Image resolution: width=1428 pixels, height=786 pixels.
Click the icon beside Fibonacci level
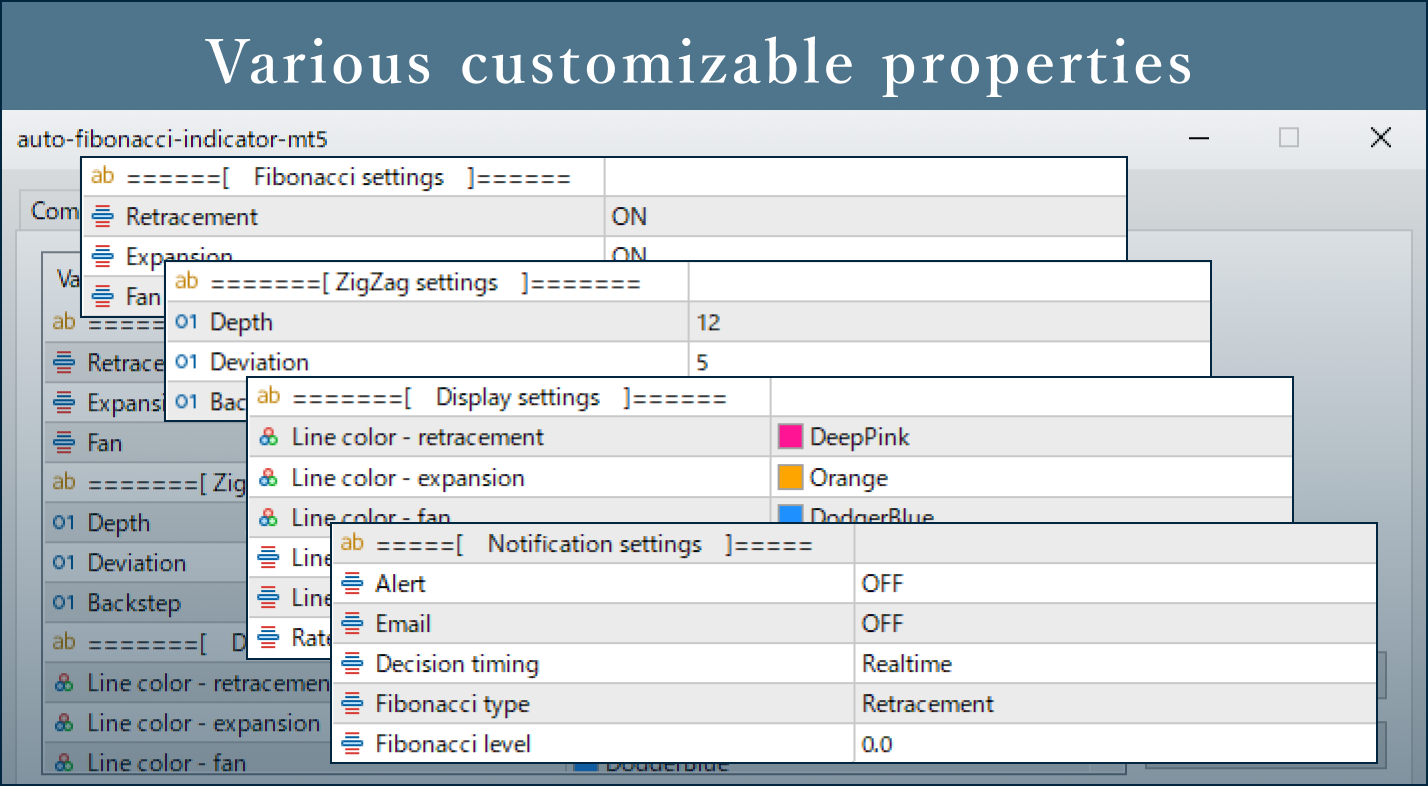[x=352, y=743]
